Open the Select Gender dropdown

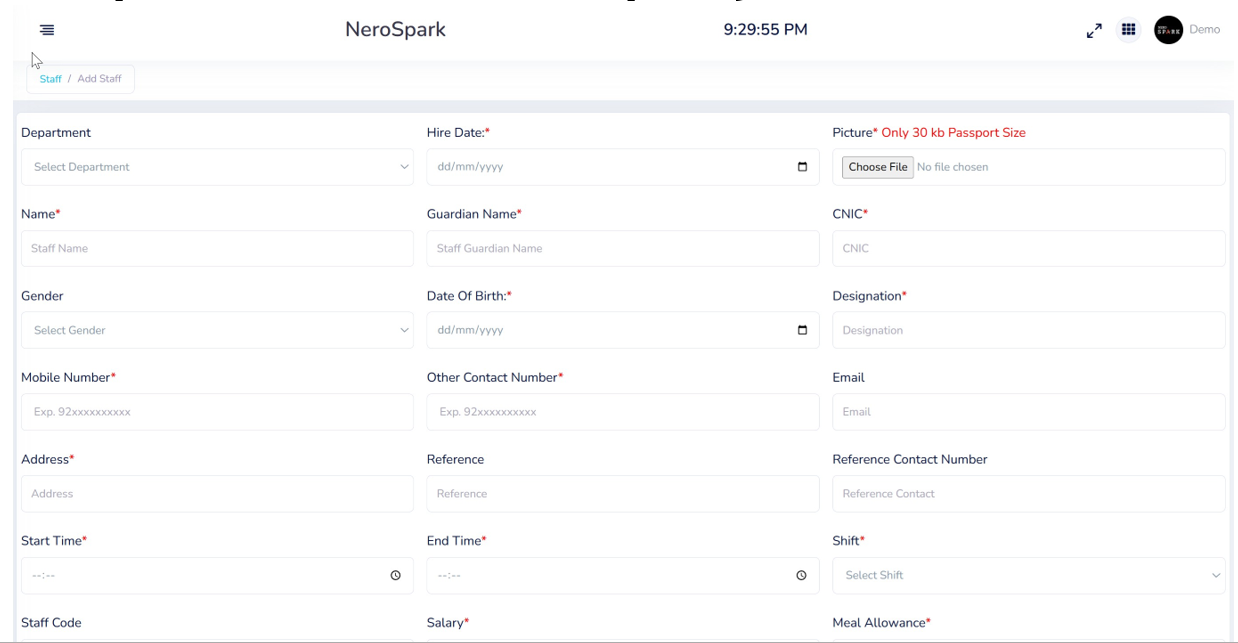[217, 330]
